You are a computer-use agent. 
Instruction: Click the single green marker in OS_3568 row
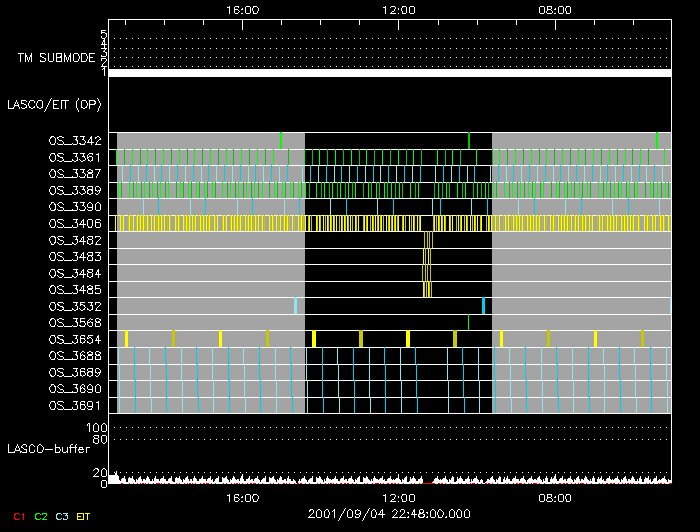(x=468, y=322)
